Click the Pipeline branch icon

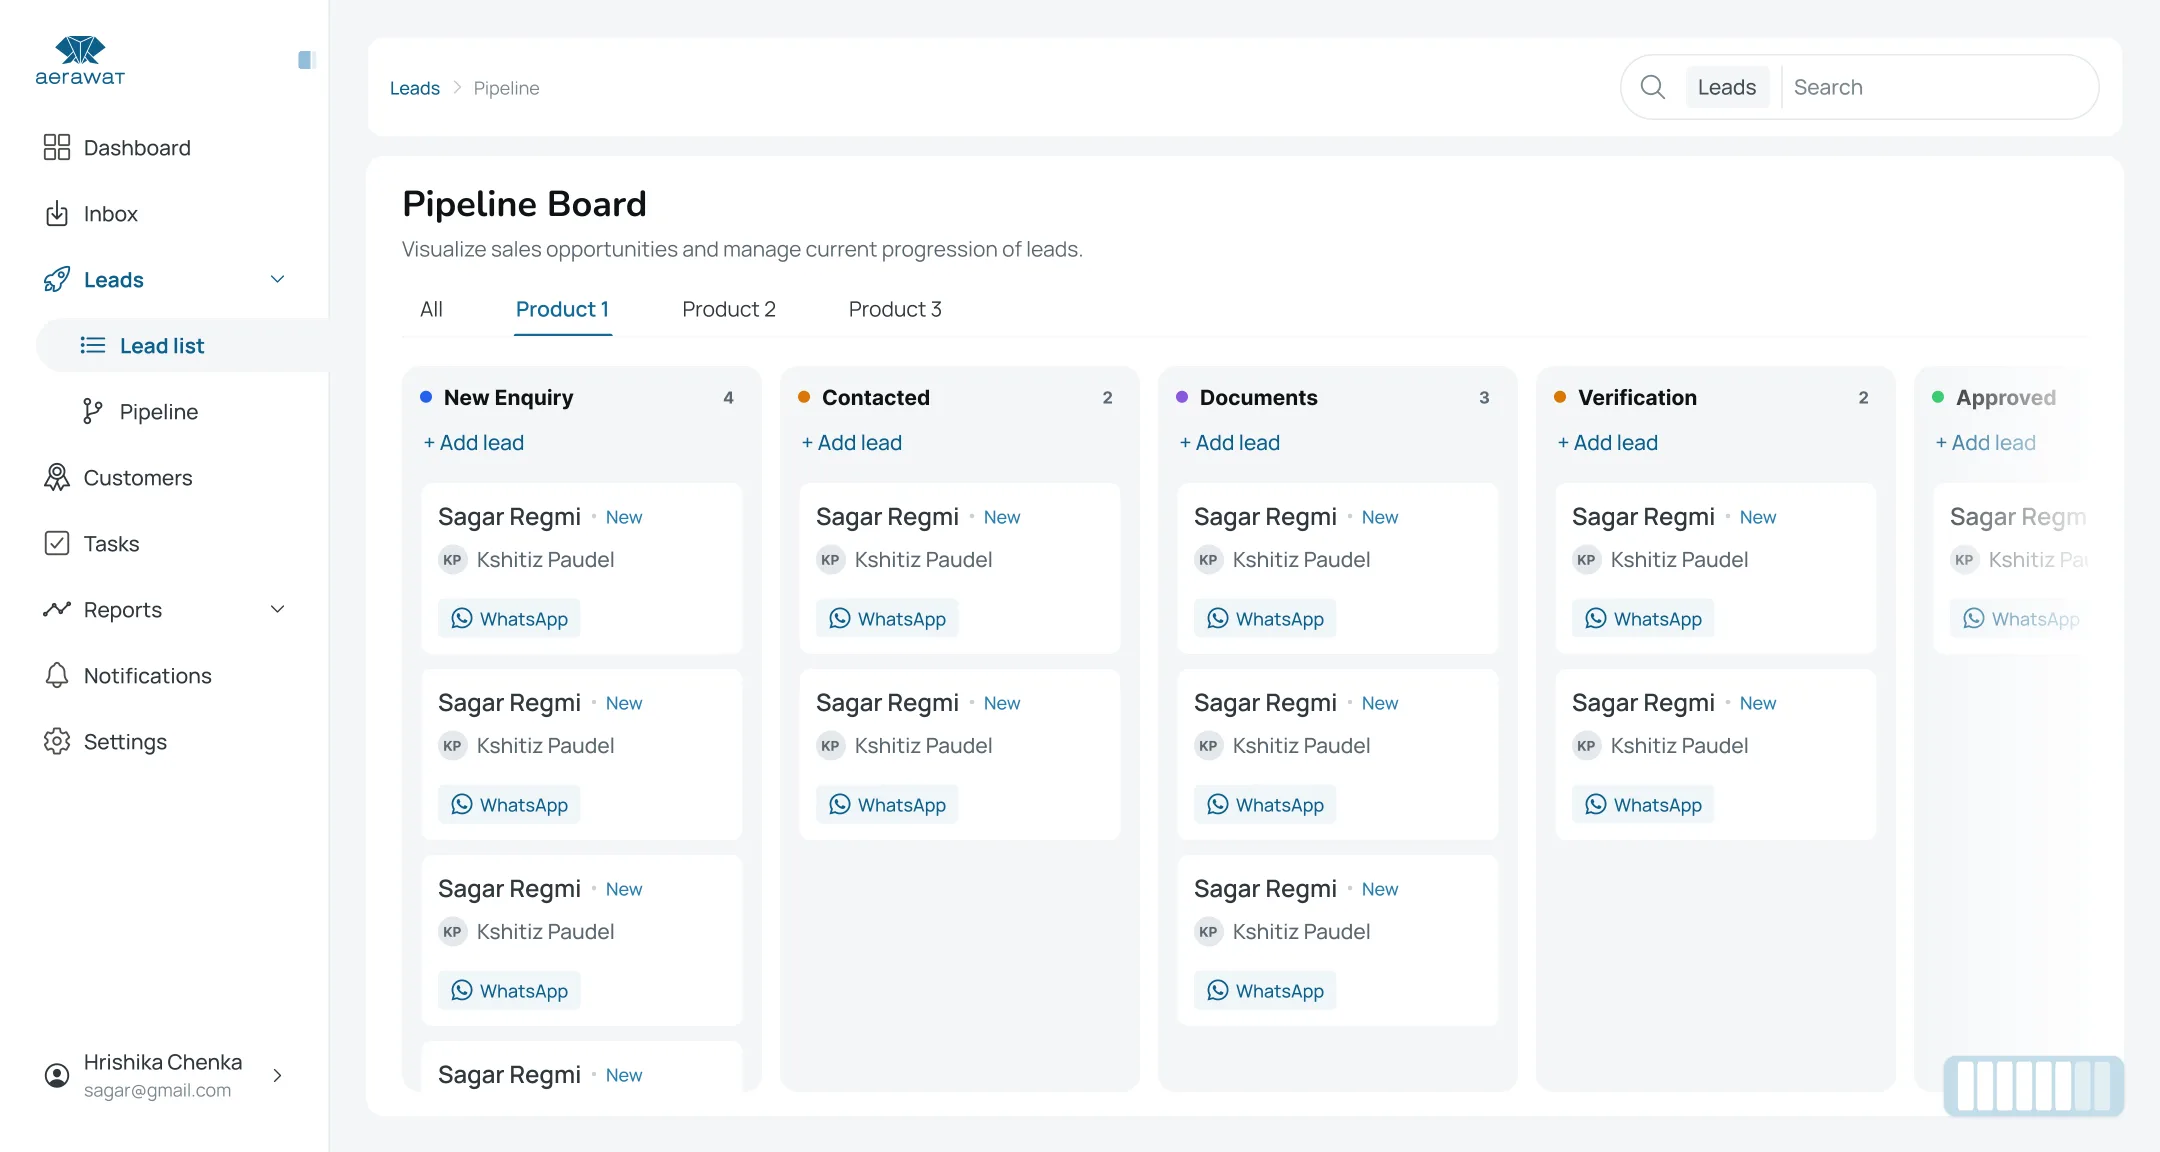(x=93, y=411)
